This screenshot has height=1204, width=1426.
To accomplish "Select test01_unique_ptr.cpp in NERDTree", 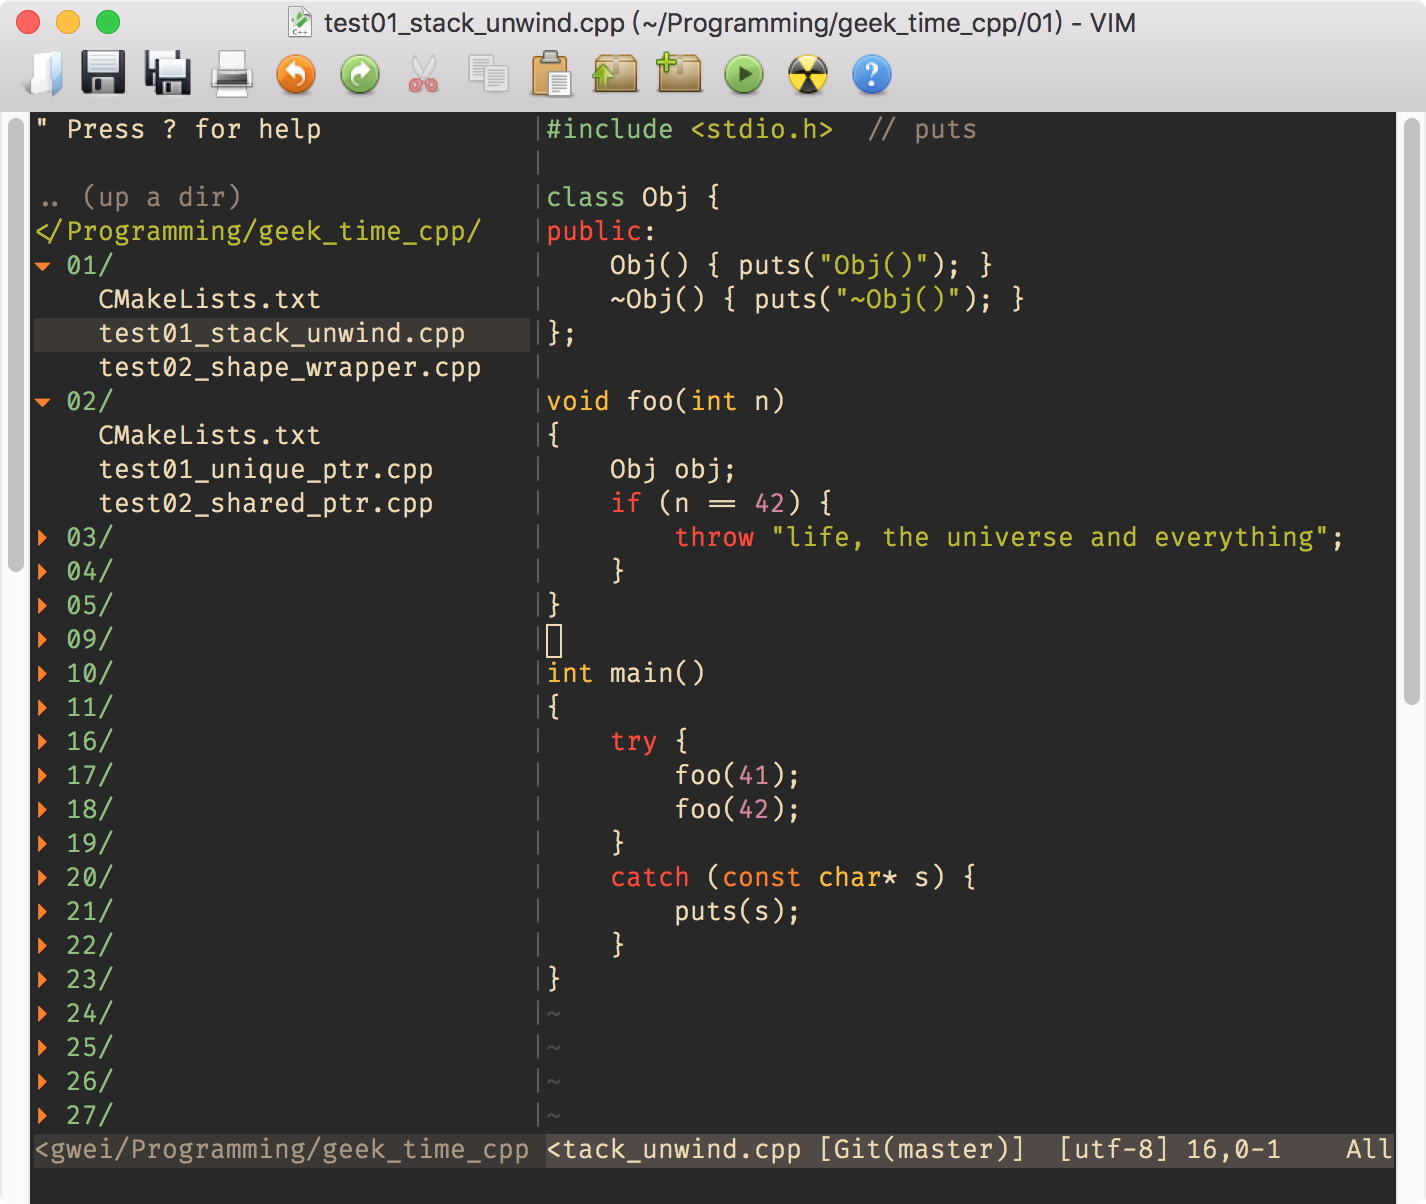I will (265, 469).
